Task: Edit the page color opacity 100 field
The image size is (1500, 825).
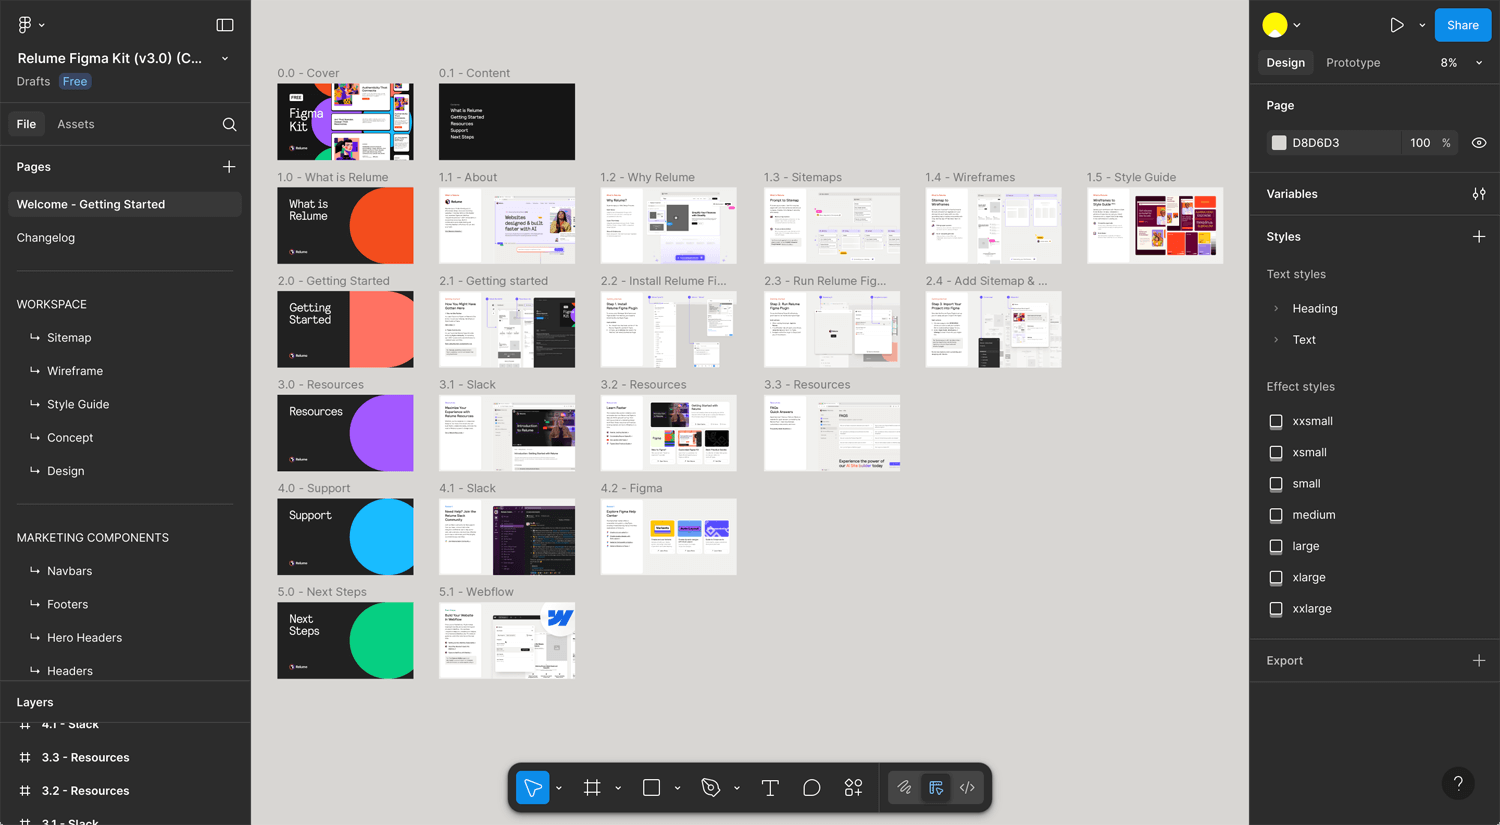Action: point(1420,143)
